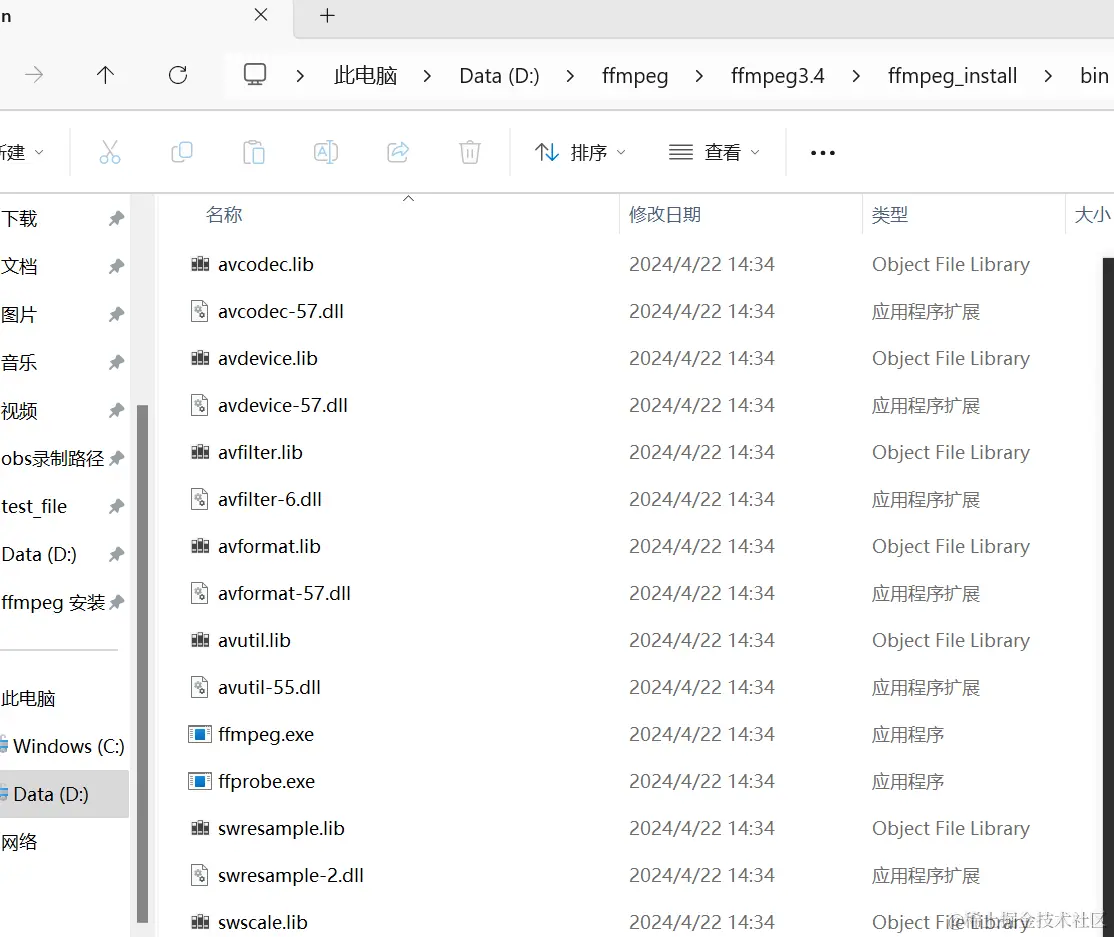Open ffmpeg 安装 pinned folder
This screenshot has width=1114, height=937.
pyautogui.click(x=53, y=602)
